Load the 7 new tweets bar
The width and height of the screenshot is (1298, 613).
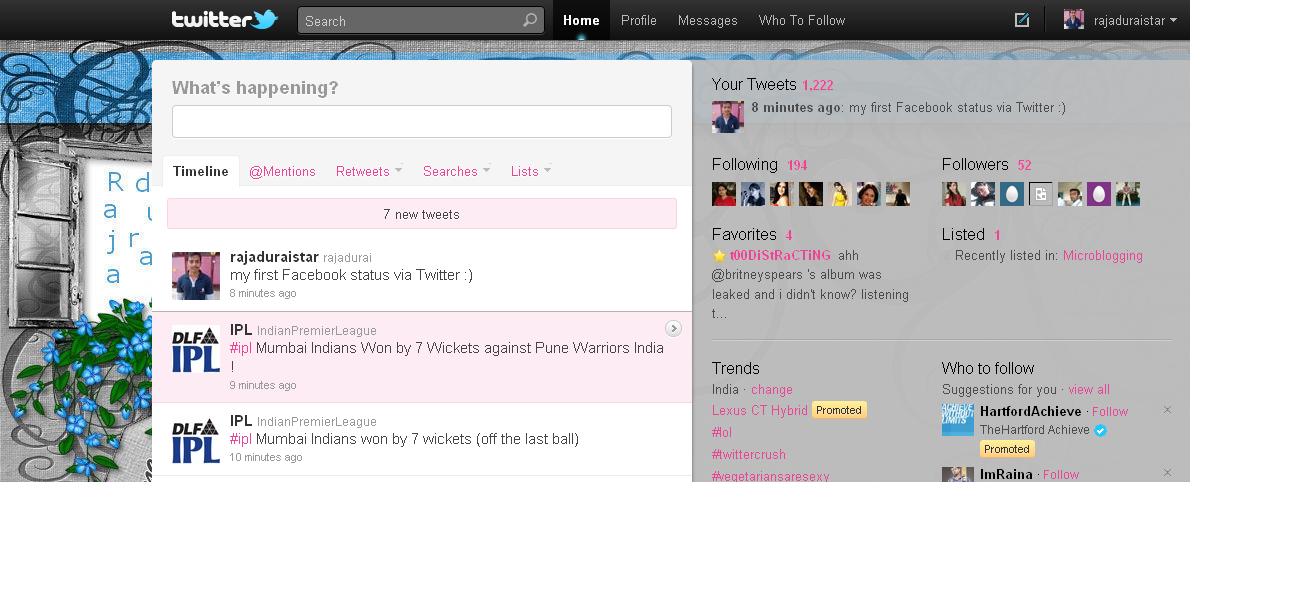[x=421, y=214]
